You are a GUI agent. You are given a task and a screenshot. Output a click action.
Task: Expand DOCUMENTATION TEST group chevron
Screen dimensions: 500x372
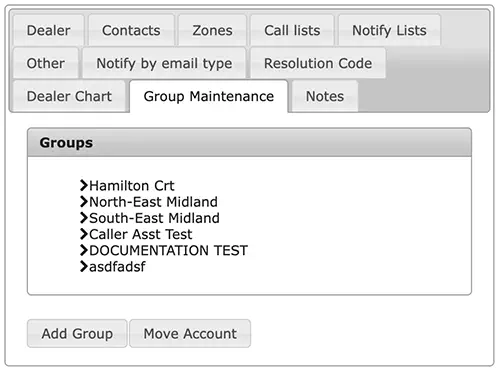[x=84, y=250]
